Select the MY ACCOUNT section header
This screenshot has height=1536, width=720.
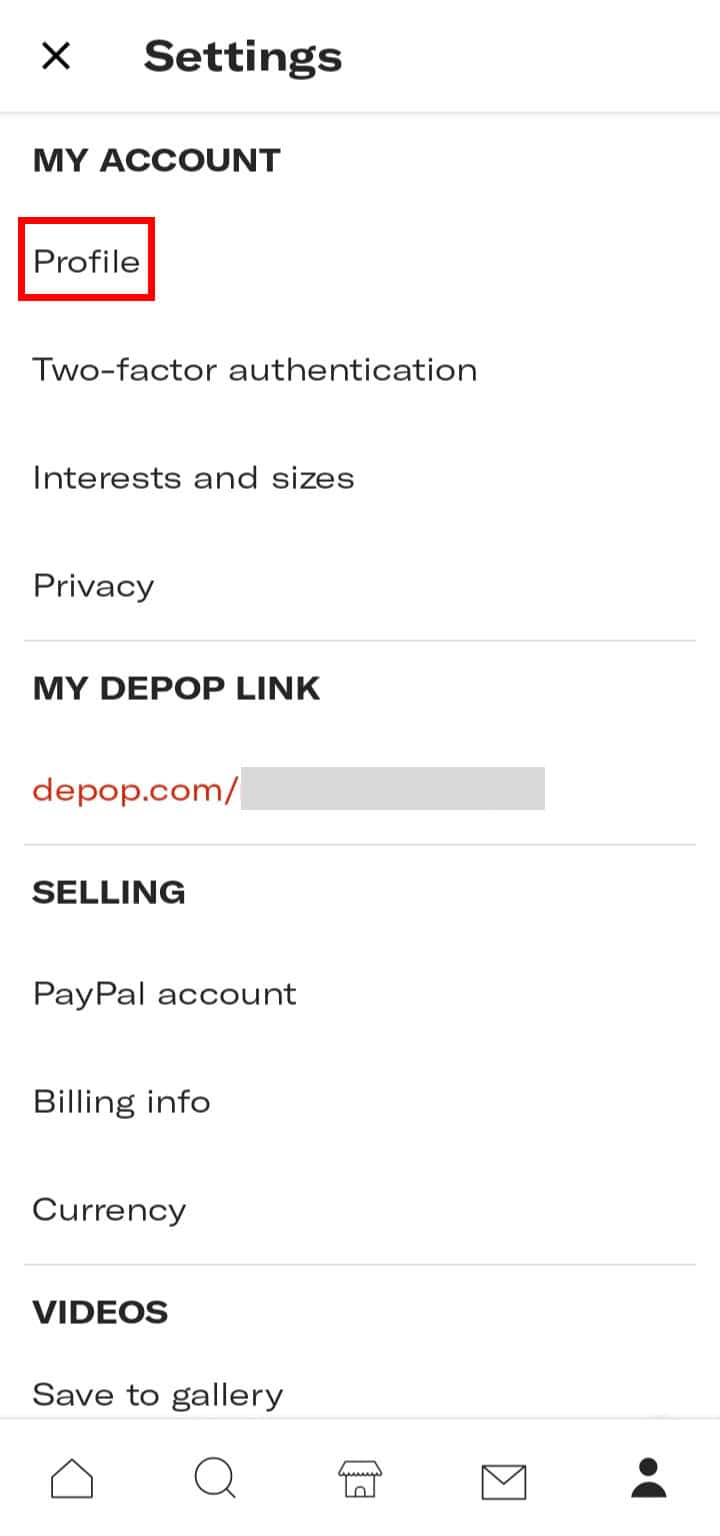tap(157, 159)
